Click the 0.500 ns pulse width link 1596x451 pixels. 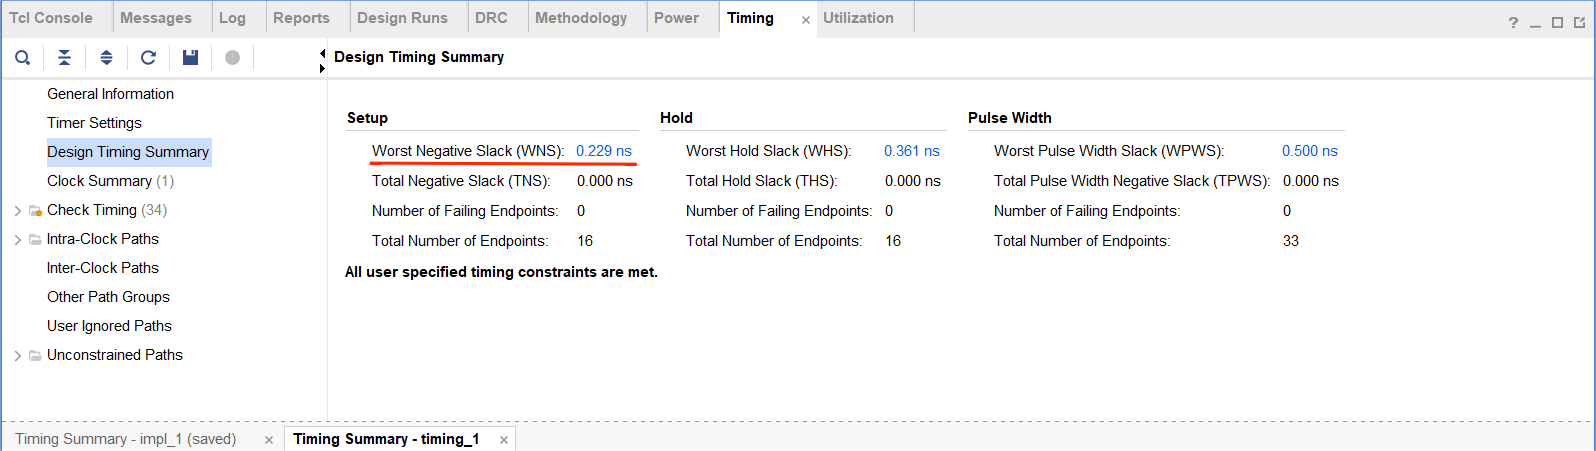click(1309, 151)
